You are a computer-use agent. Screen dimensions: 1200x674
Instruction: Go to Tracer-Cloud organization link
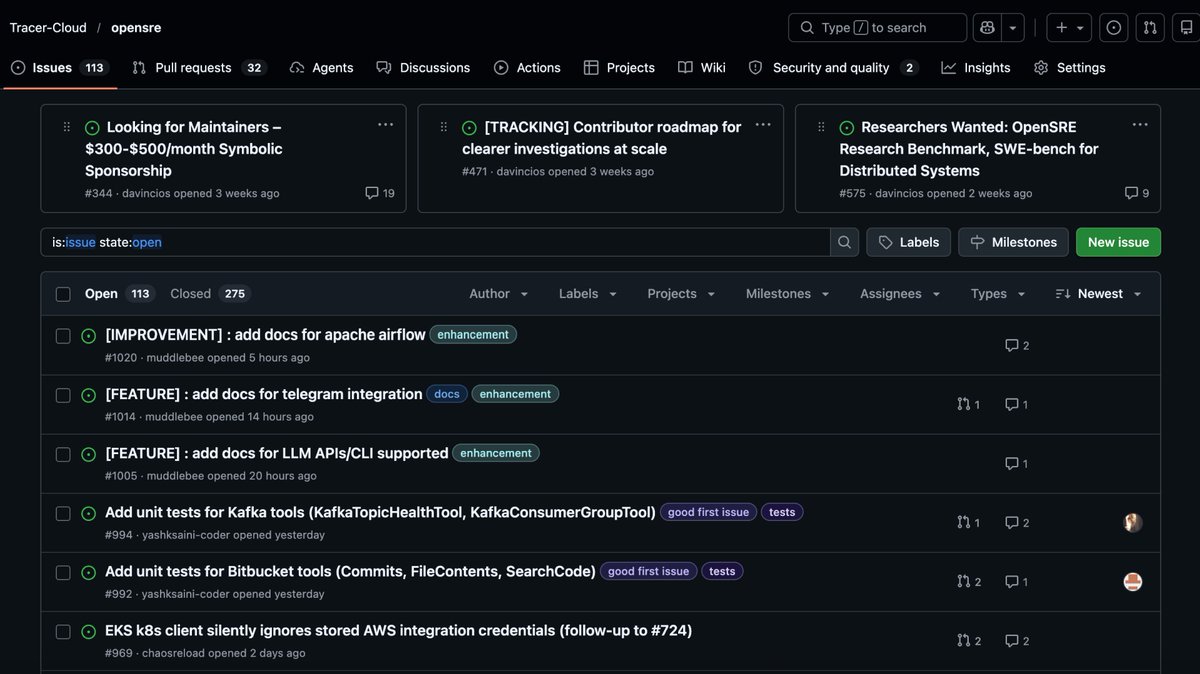(x=48, y=28)
